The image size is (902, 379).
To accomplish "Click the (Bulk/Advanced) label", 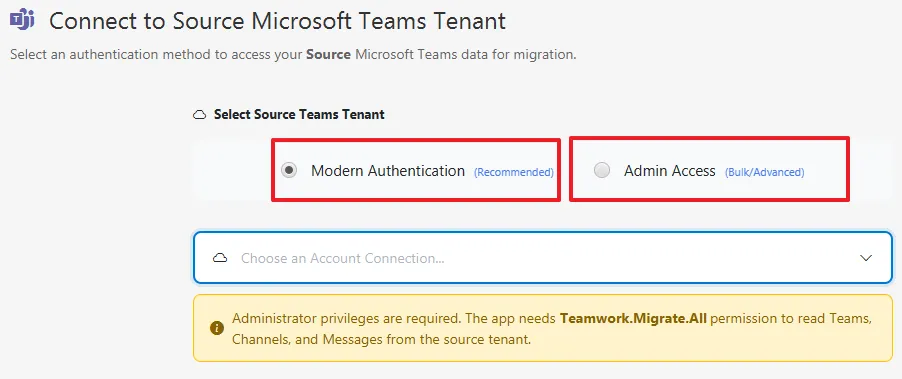I will tap(765, 172).
